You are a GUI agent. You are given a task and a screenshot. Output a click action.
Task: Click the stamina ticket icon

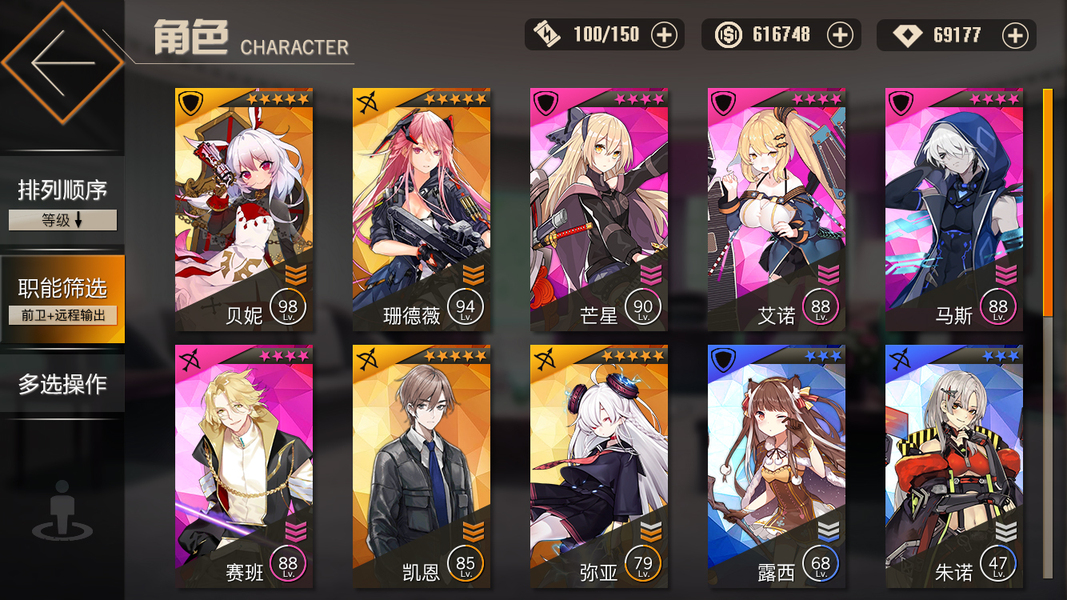tap(546, 34)
